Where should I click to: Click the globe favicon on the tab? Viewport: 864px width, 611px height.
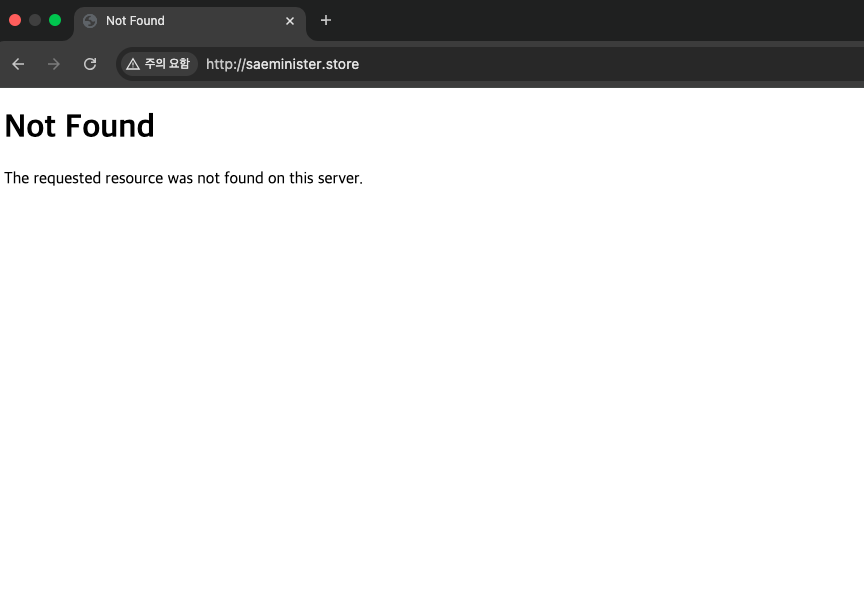click(x=90, y=21)
